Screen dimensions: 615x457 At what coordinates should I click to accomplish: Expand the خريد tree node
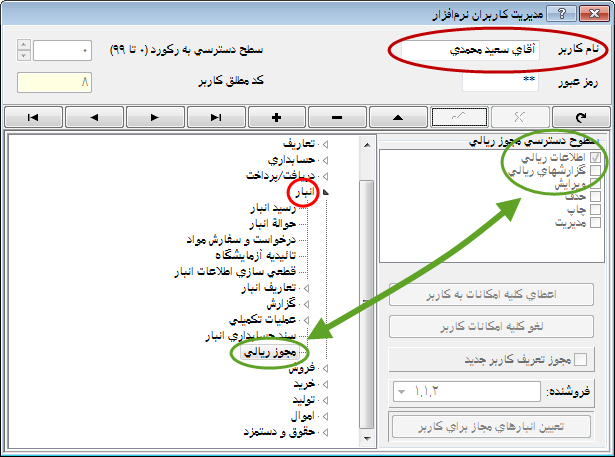click(325, 384)
